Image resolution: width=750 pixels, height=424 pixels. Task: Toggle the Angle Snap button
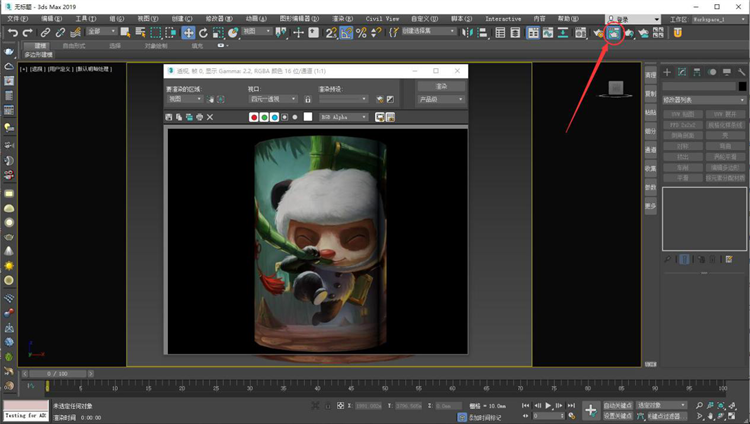click(x=346, y=33)
